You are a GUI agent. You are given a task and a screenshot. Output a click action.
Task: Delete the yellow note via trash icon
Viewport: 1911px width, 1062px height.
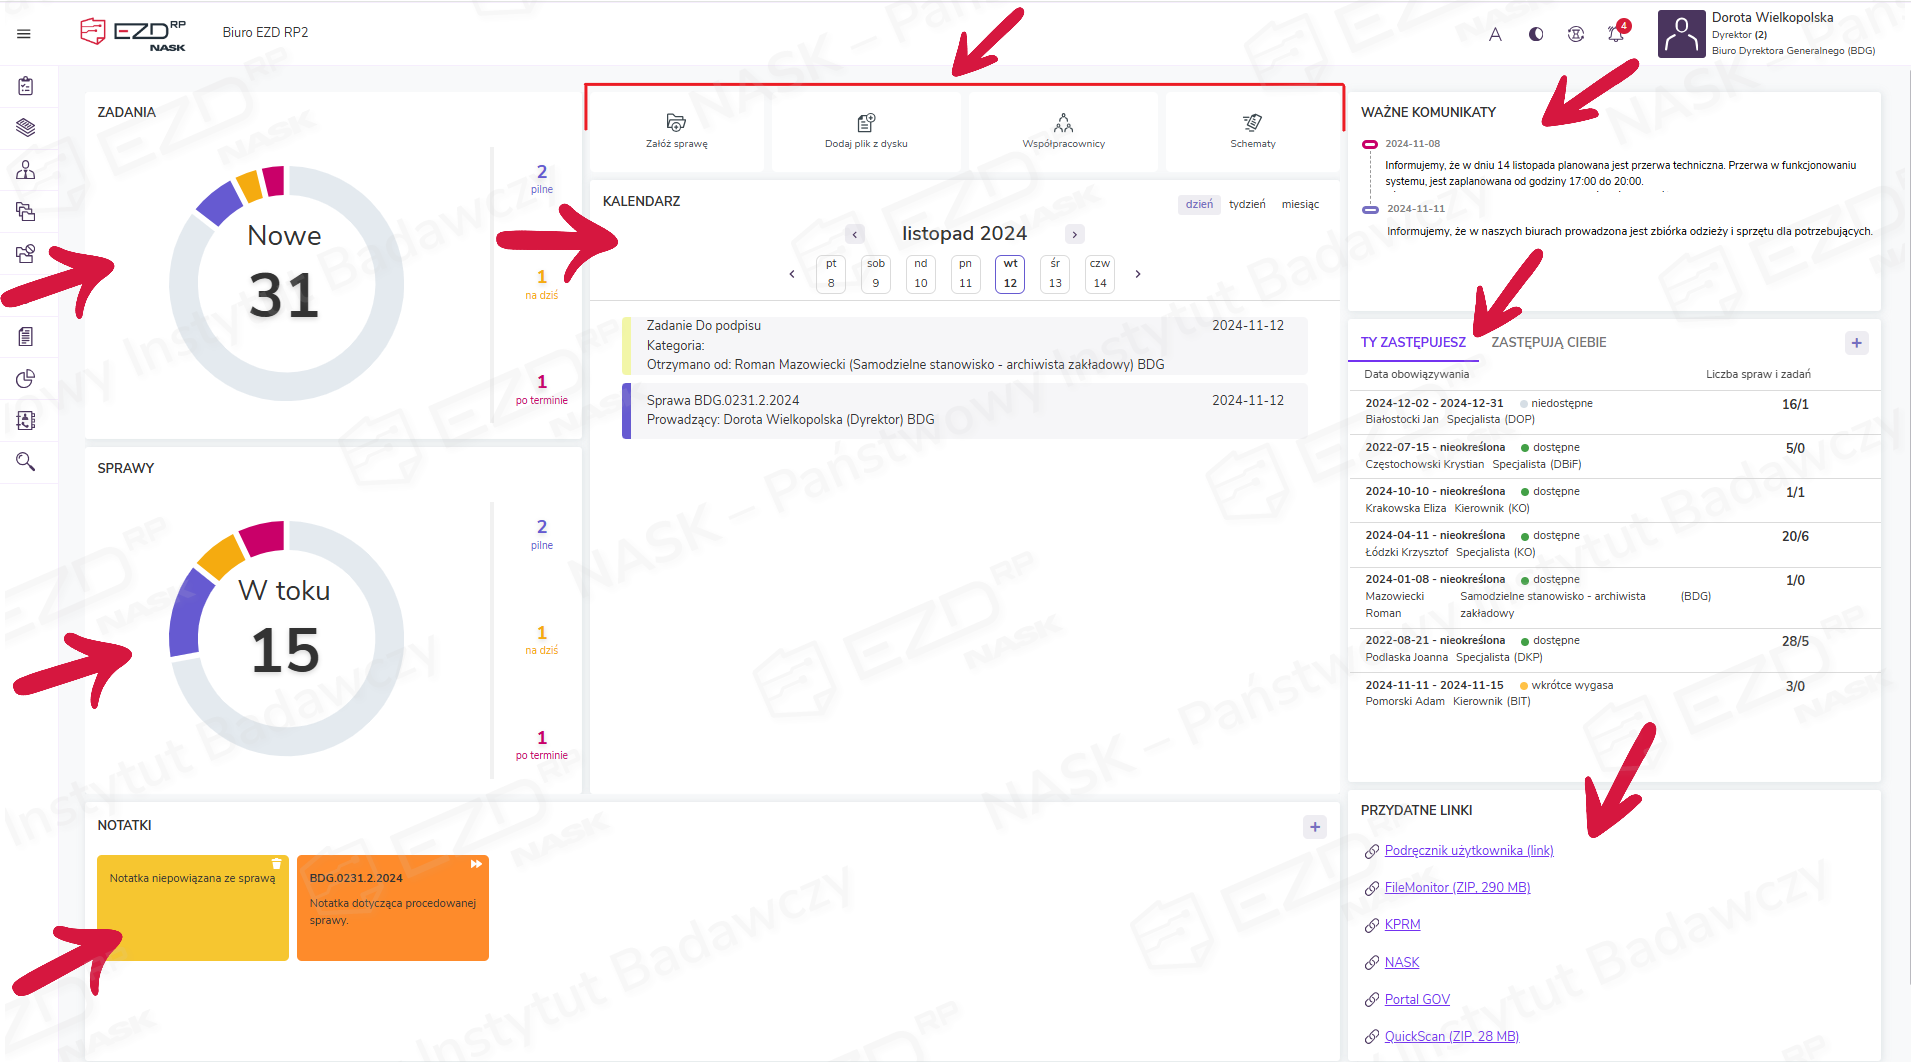point(277,864)
